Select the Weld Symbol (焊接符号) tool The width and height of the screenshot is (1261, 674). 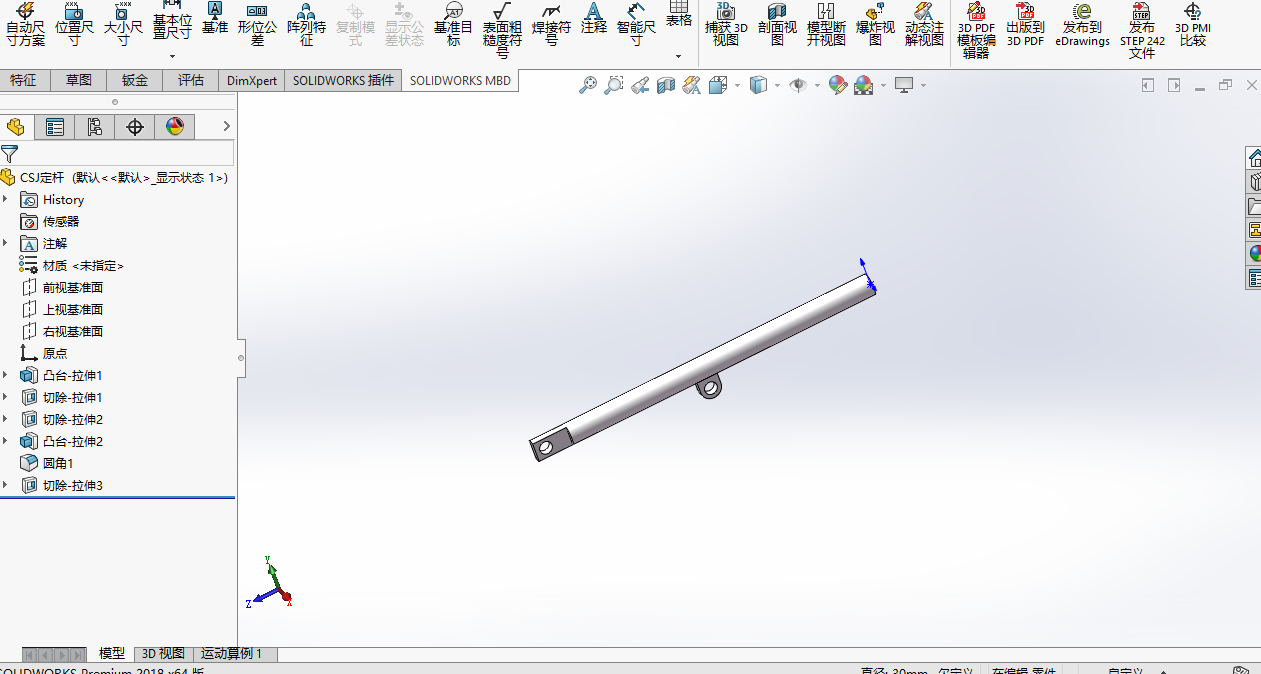551,25
